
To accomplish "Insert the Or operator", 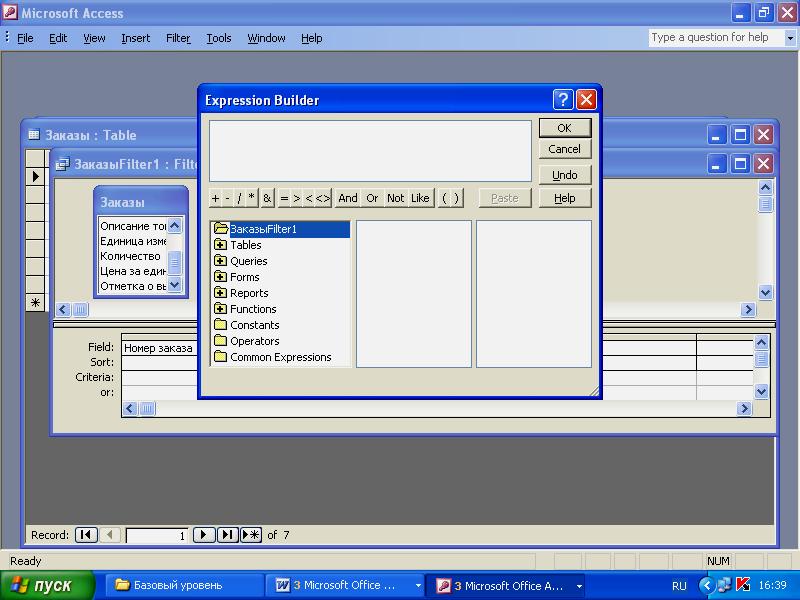I will [x=372, y=198].
